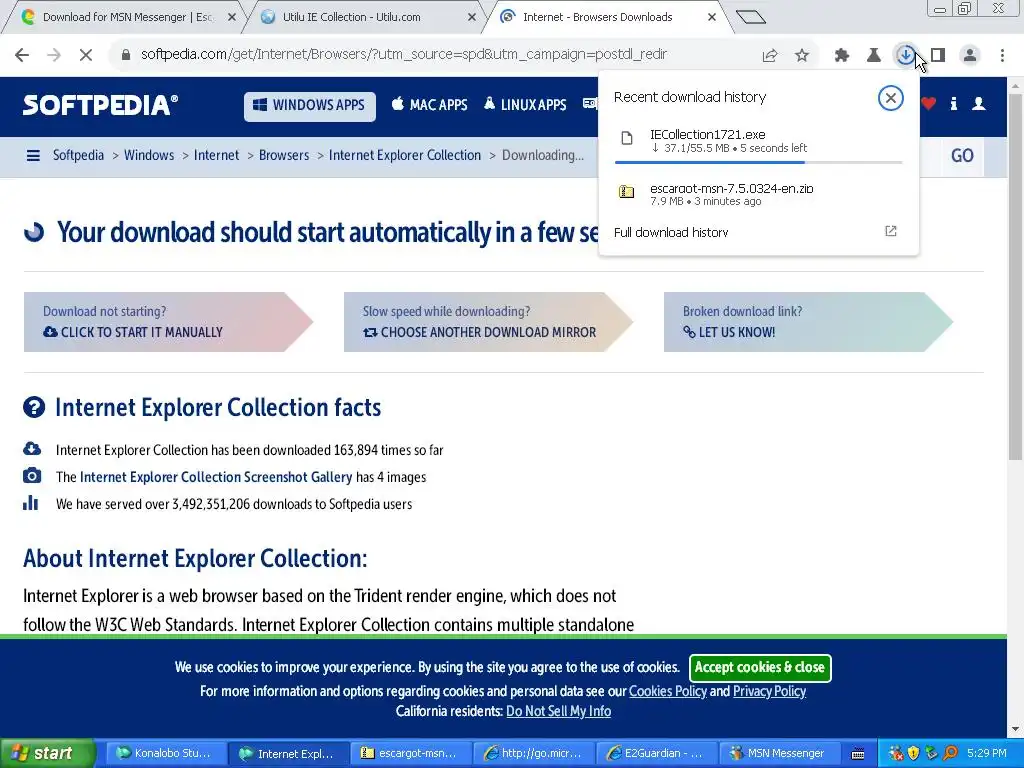Viewport: 1024px width, 768px height.
Task: Open the Linux Apps section
Action: pos(525,104)
